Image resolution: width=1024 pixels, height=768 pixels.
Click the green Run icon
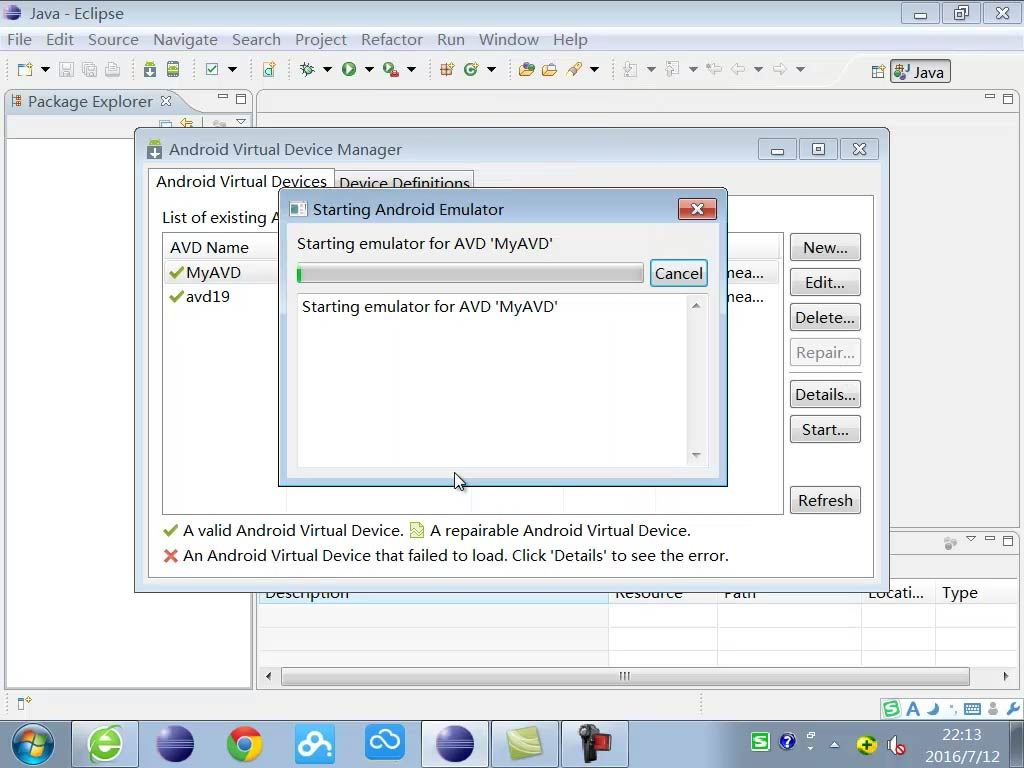[349, 69]
